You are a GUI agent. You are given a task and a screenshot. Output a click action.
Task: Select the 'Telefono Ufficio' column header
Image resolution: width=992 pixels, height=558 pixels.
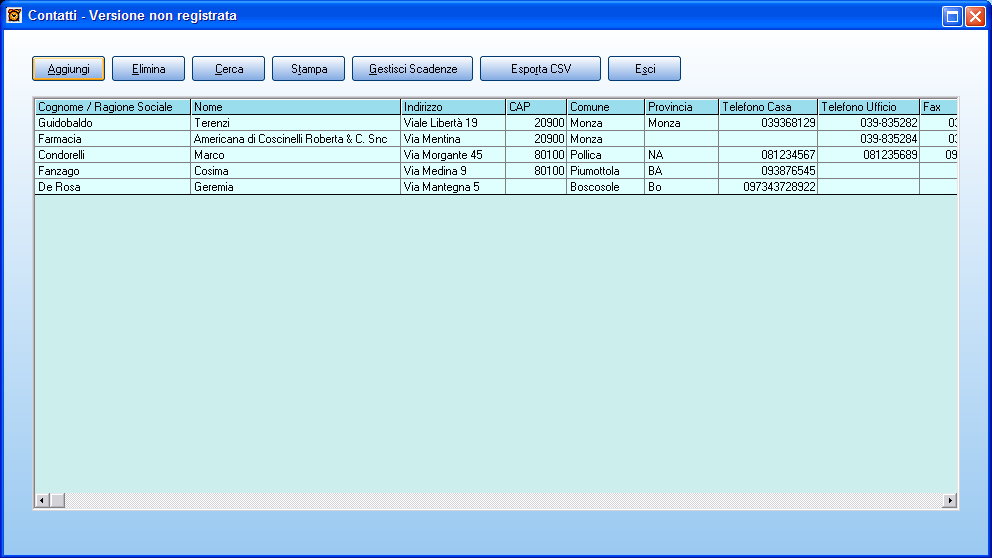coord(868,107)
